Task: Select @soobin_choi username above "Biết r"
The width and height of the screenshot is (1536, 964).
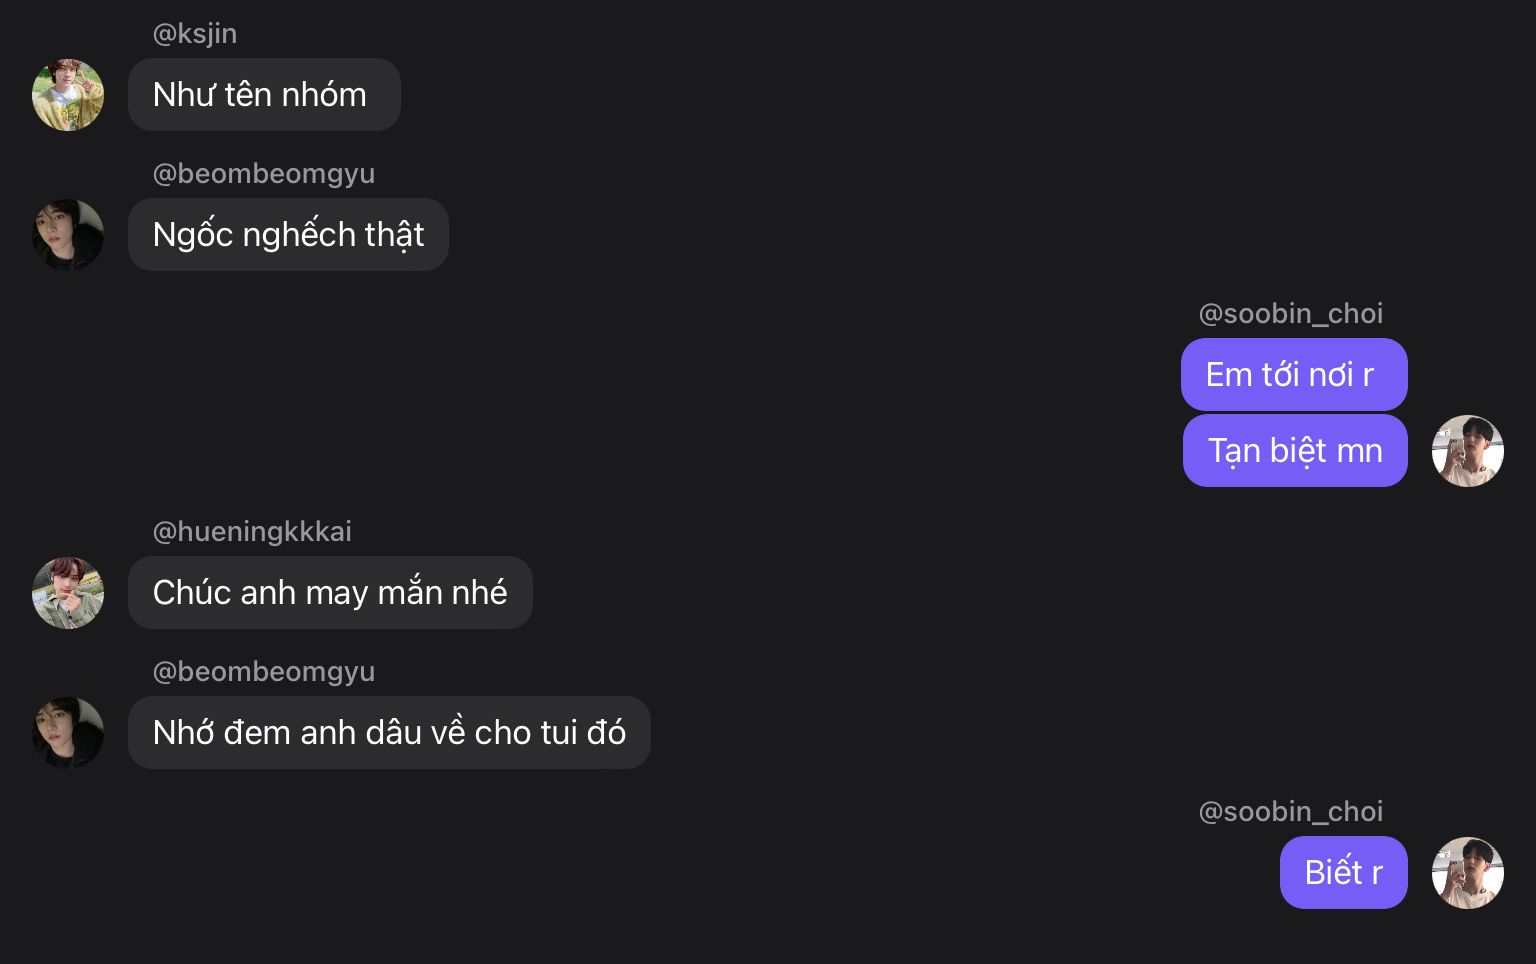Action: point(1290,812)
